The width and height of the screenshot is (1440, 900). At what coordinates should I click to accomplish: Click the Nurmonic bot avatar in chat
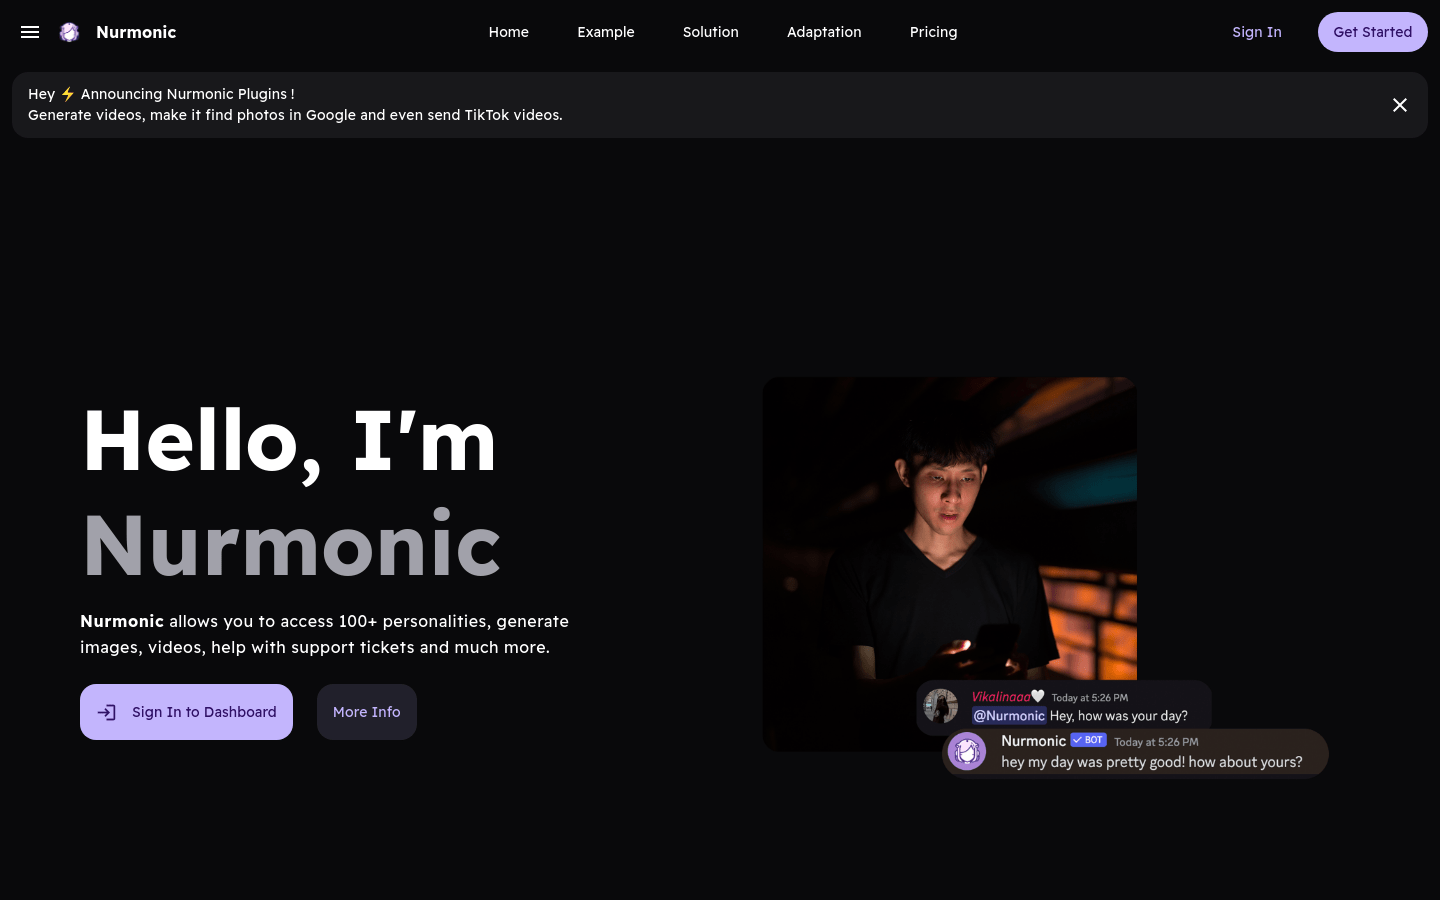[967, 751]
